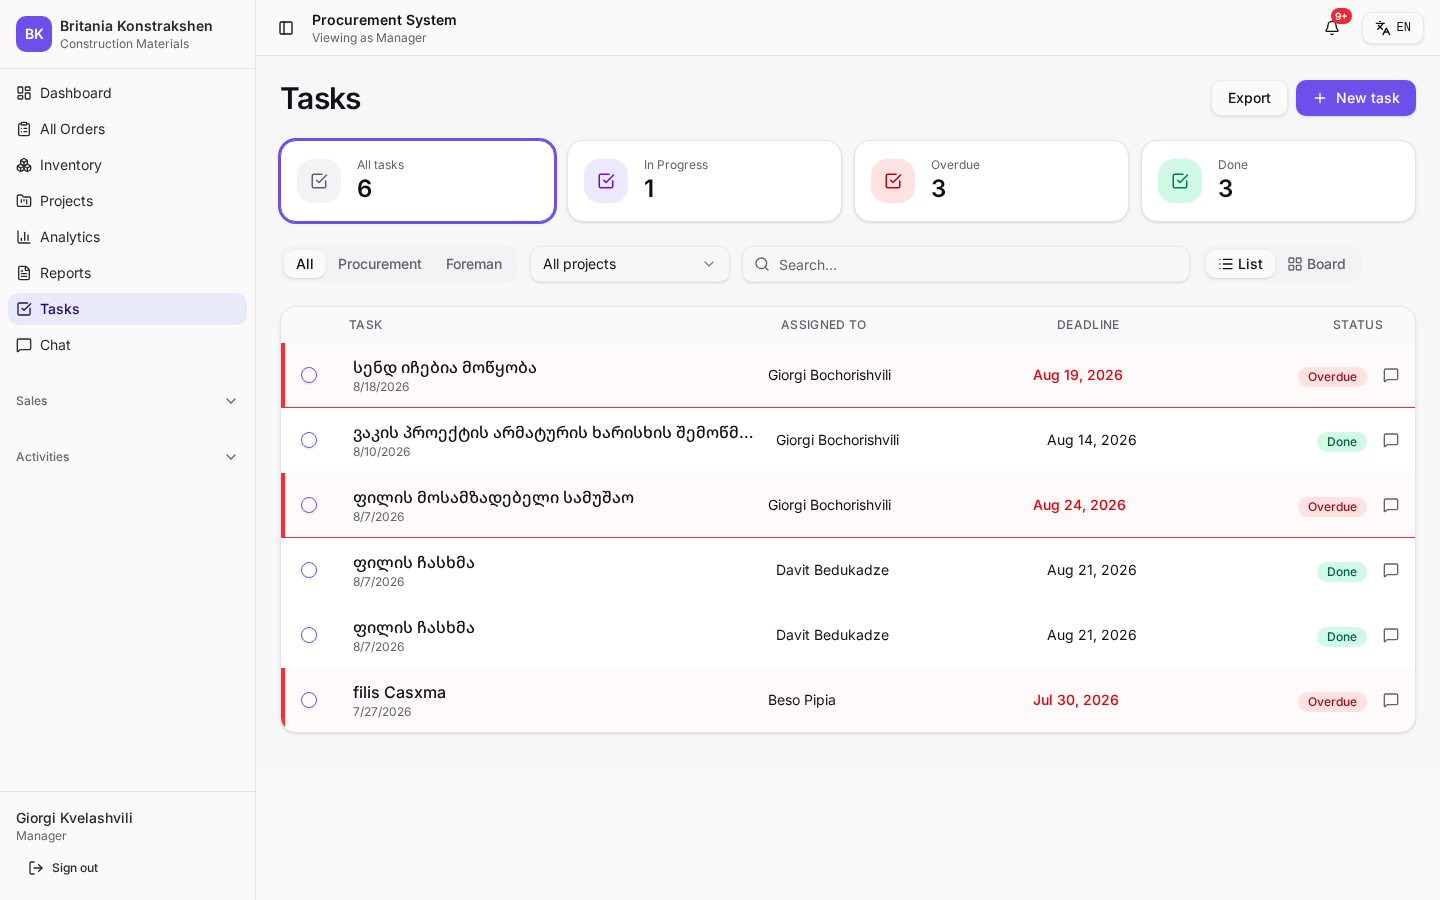Expand the Activities section

(127, 457)
